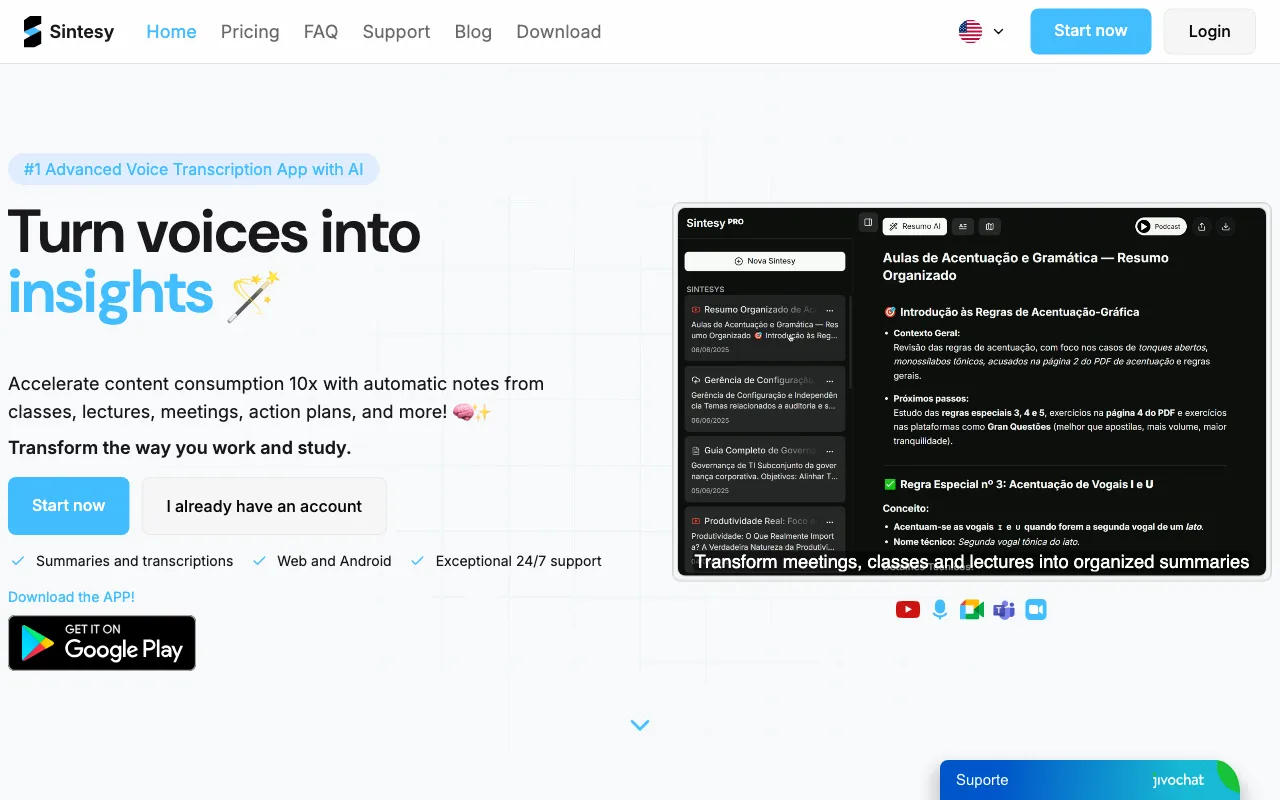Click the share icon in the preview
Viewport: 1280px width, 800px height.
(1202, 227)
